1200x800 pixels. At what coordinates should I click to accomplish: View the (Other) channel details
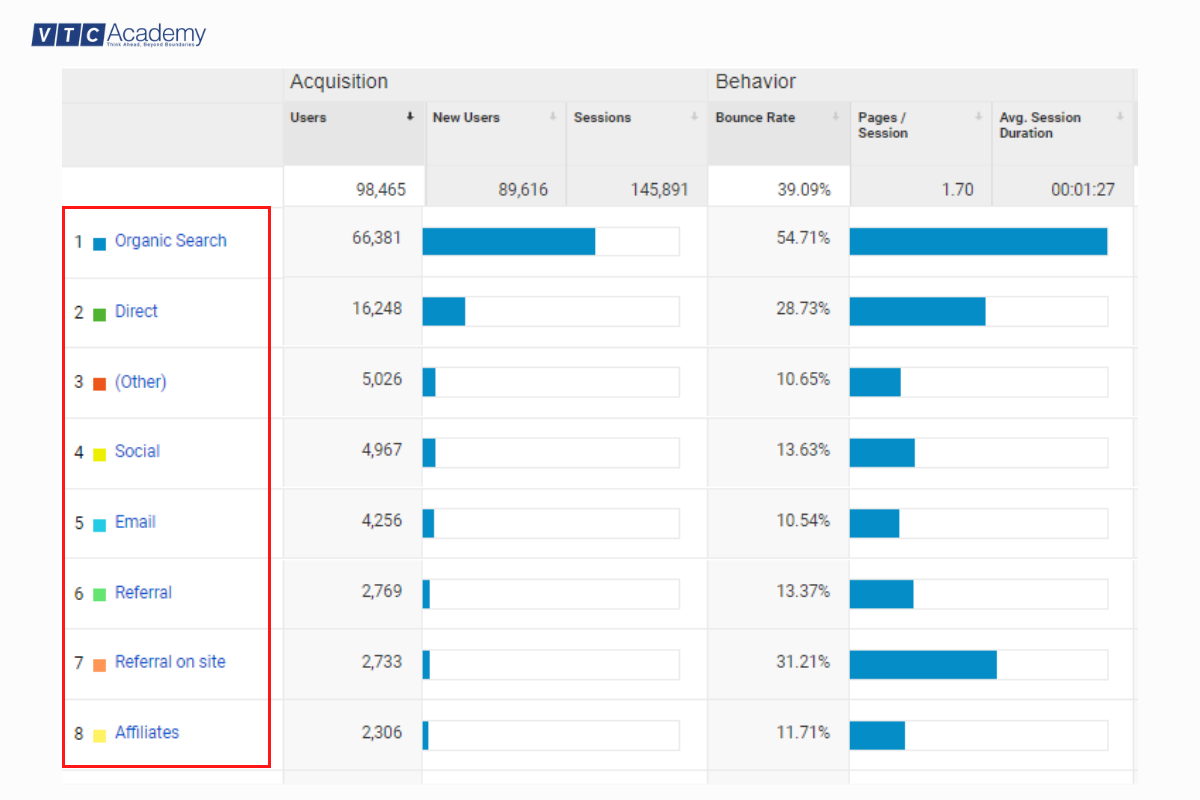(x=141, y=381)
